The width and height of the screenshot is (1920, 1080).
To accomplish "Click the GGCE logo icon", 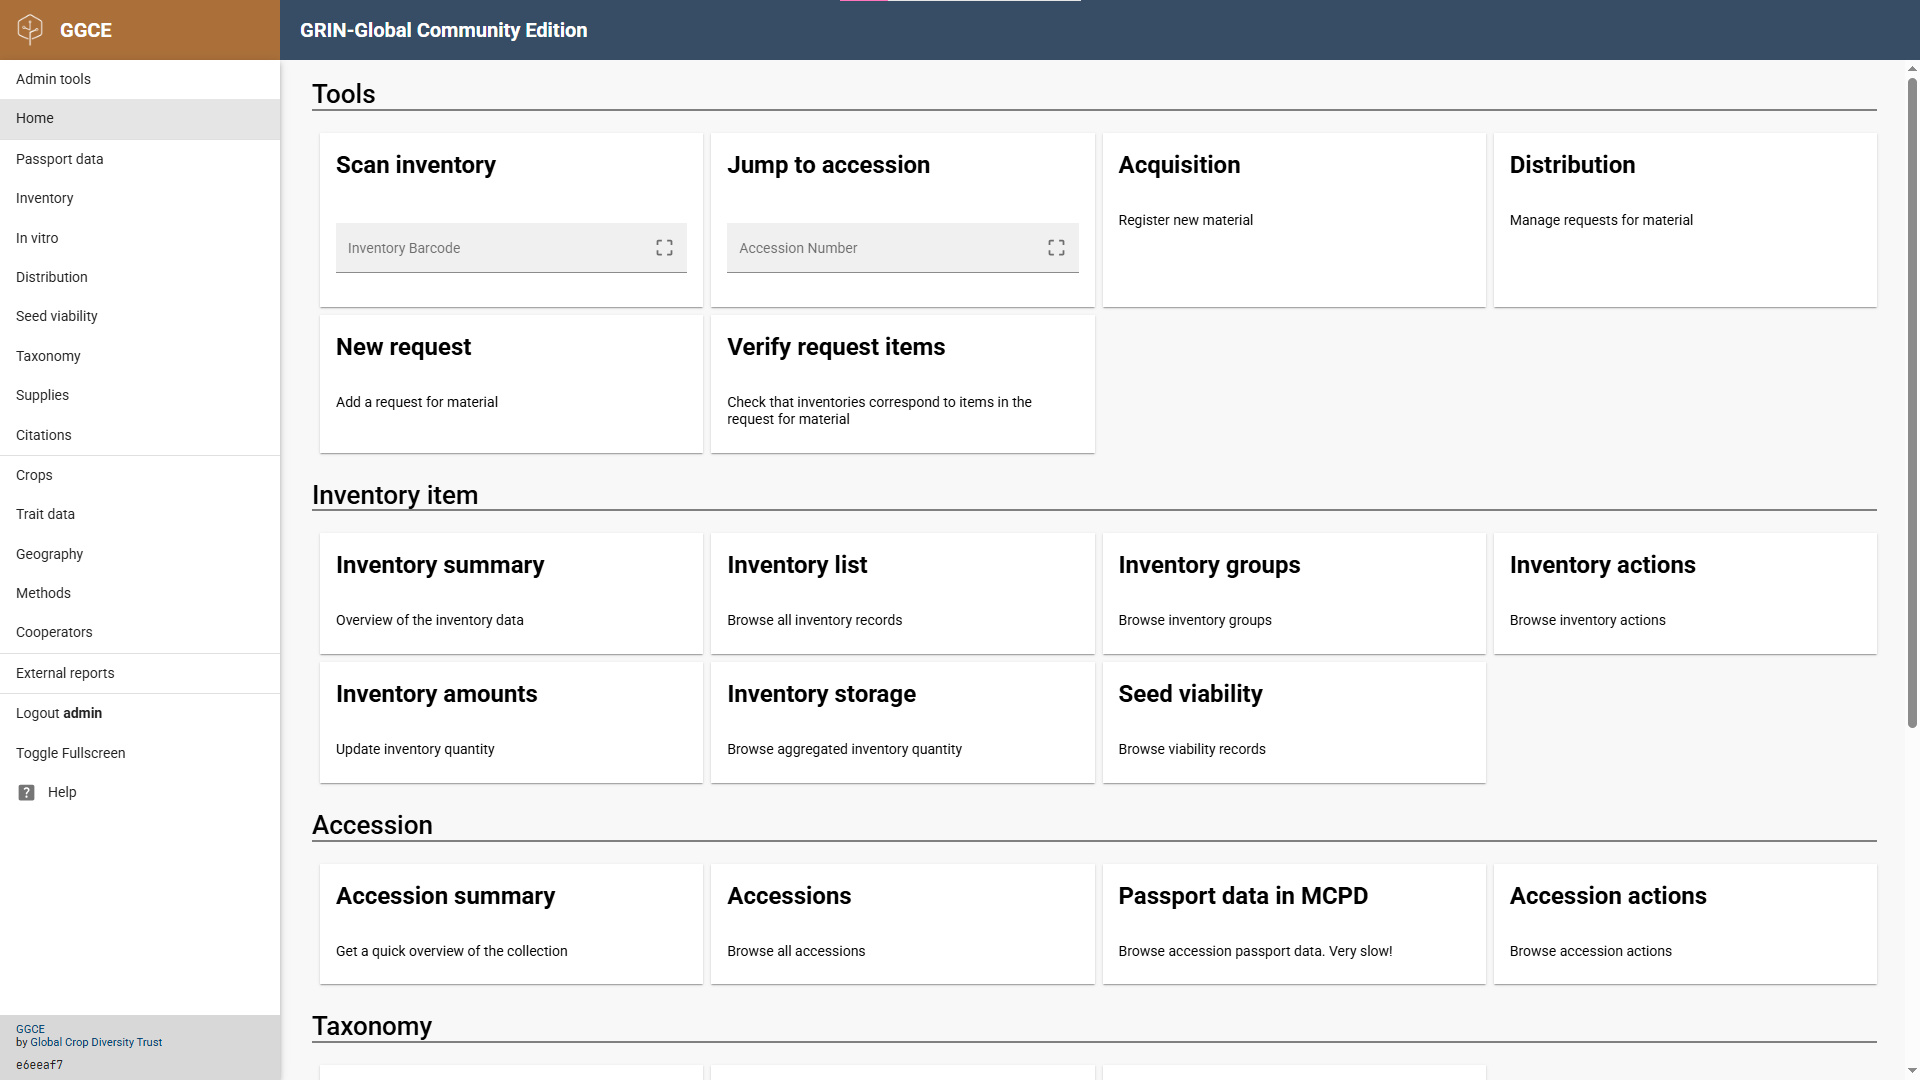I will (30, 29).
